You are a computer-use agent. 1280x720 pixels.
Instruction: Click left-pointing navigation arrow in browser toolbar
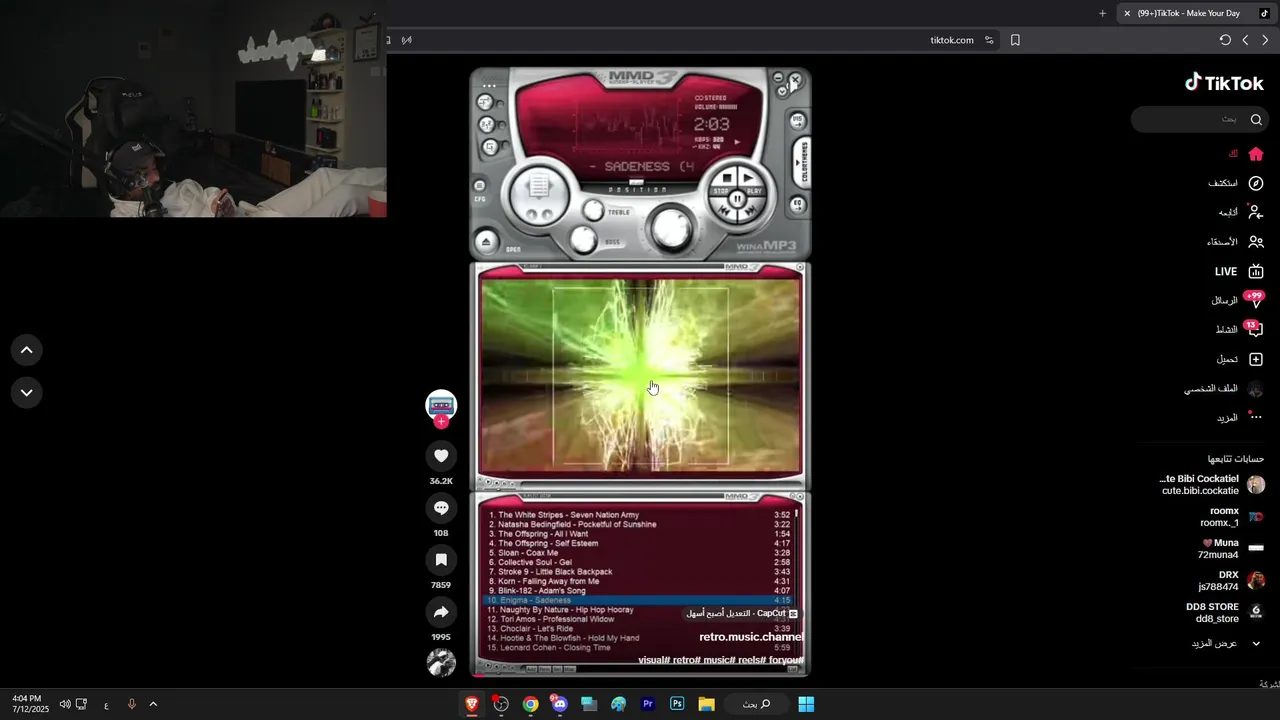pyautogui.click(x=1245, y=40)
